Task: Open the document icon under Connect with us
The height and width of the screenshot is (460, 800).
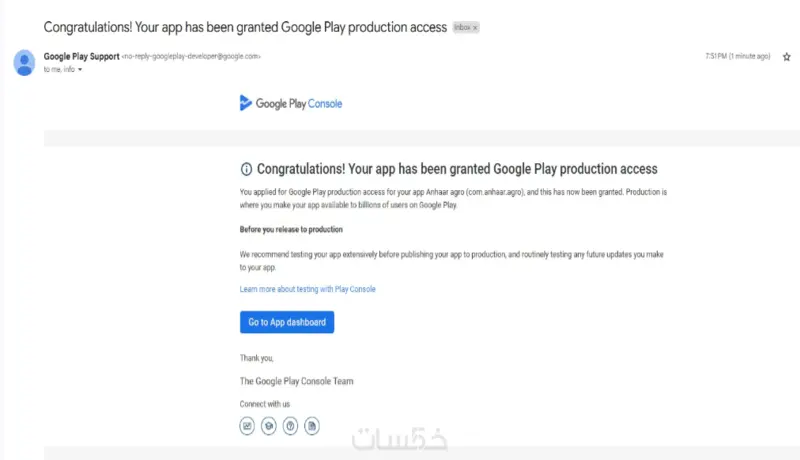Action: coord(312,426)
